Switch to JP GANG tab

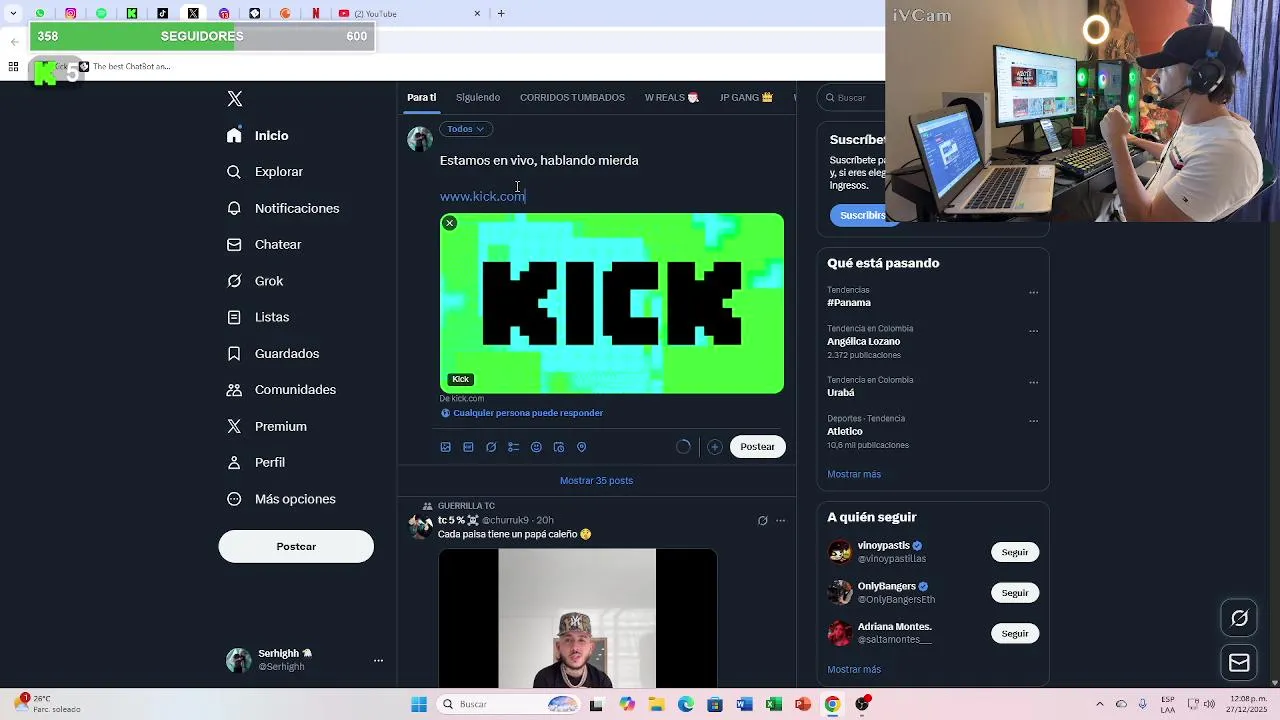click(746, 97)
